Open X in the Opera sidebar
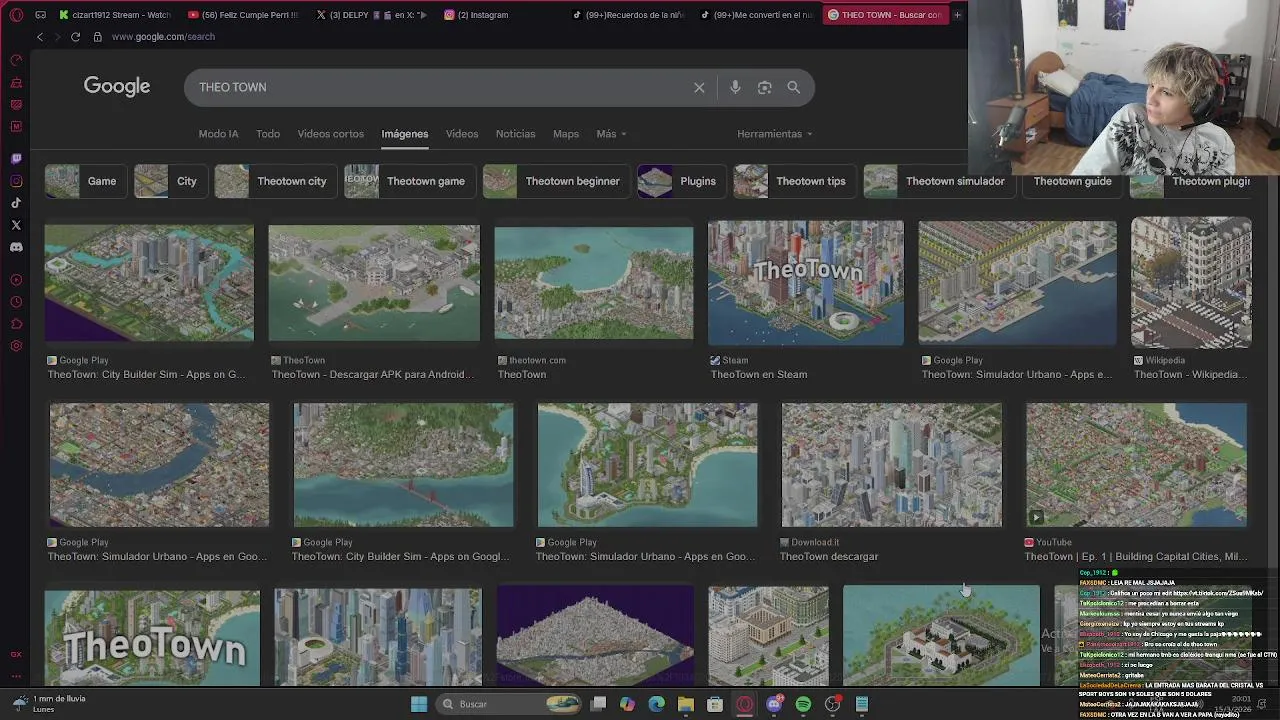This screenshot has width=1280, height=720. click(x=16, y=225)
